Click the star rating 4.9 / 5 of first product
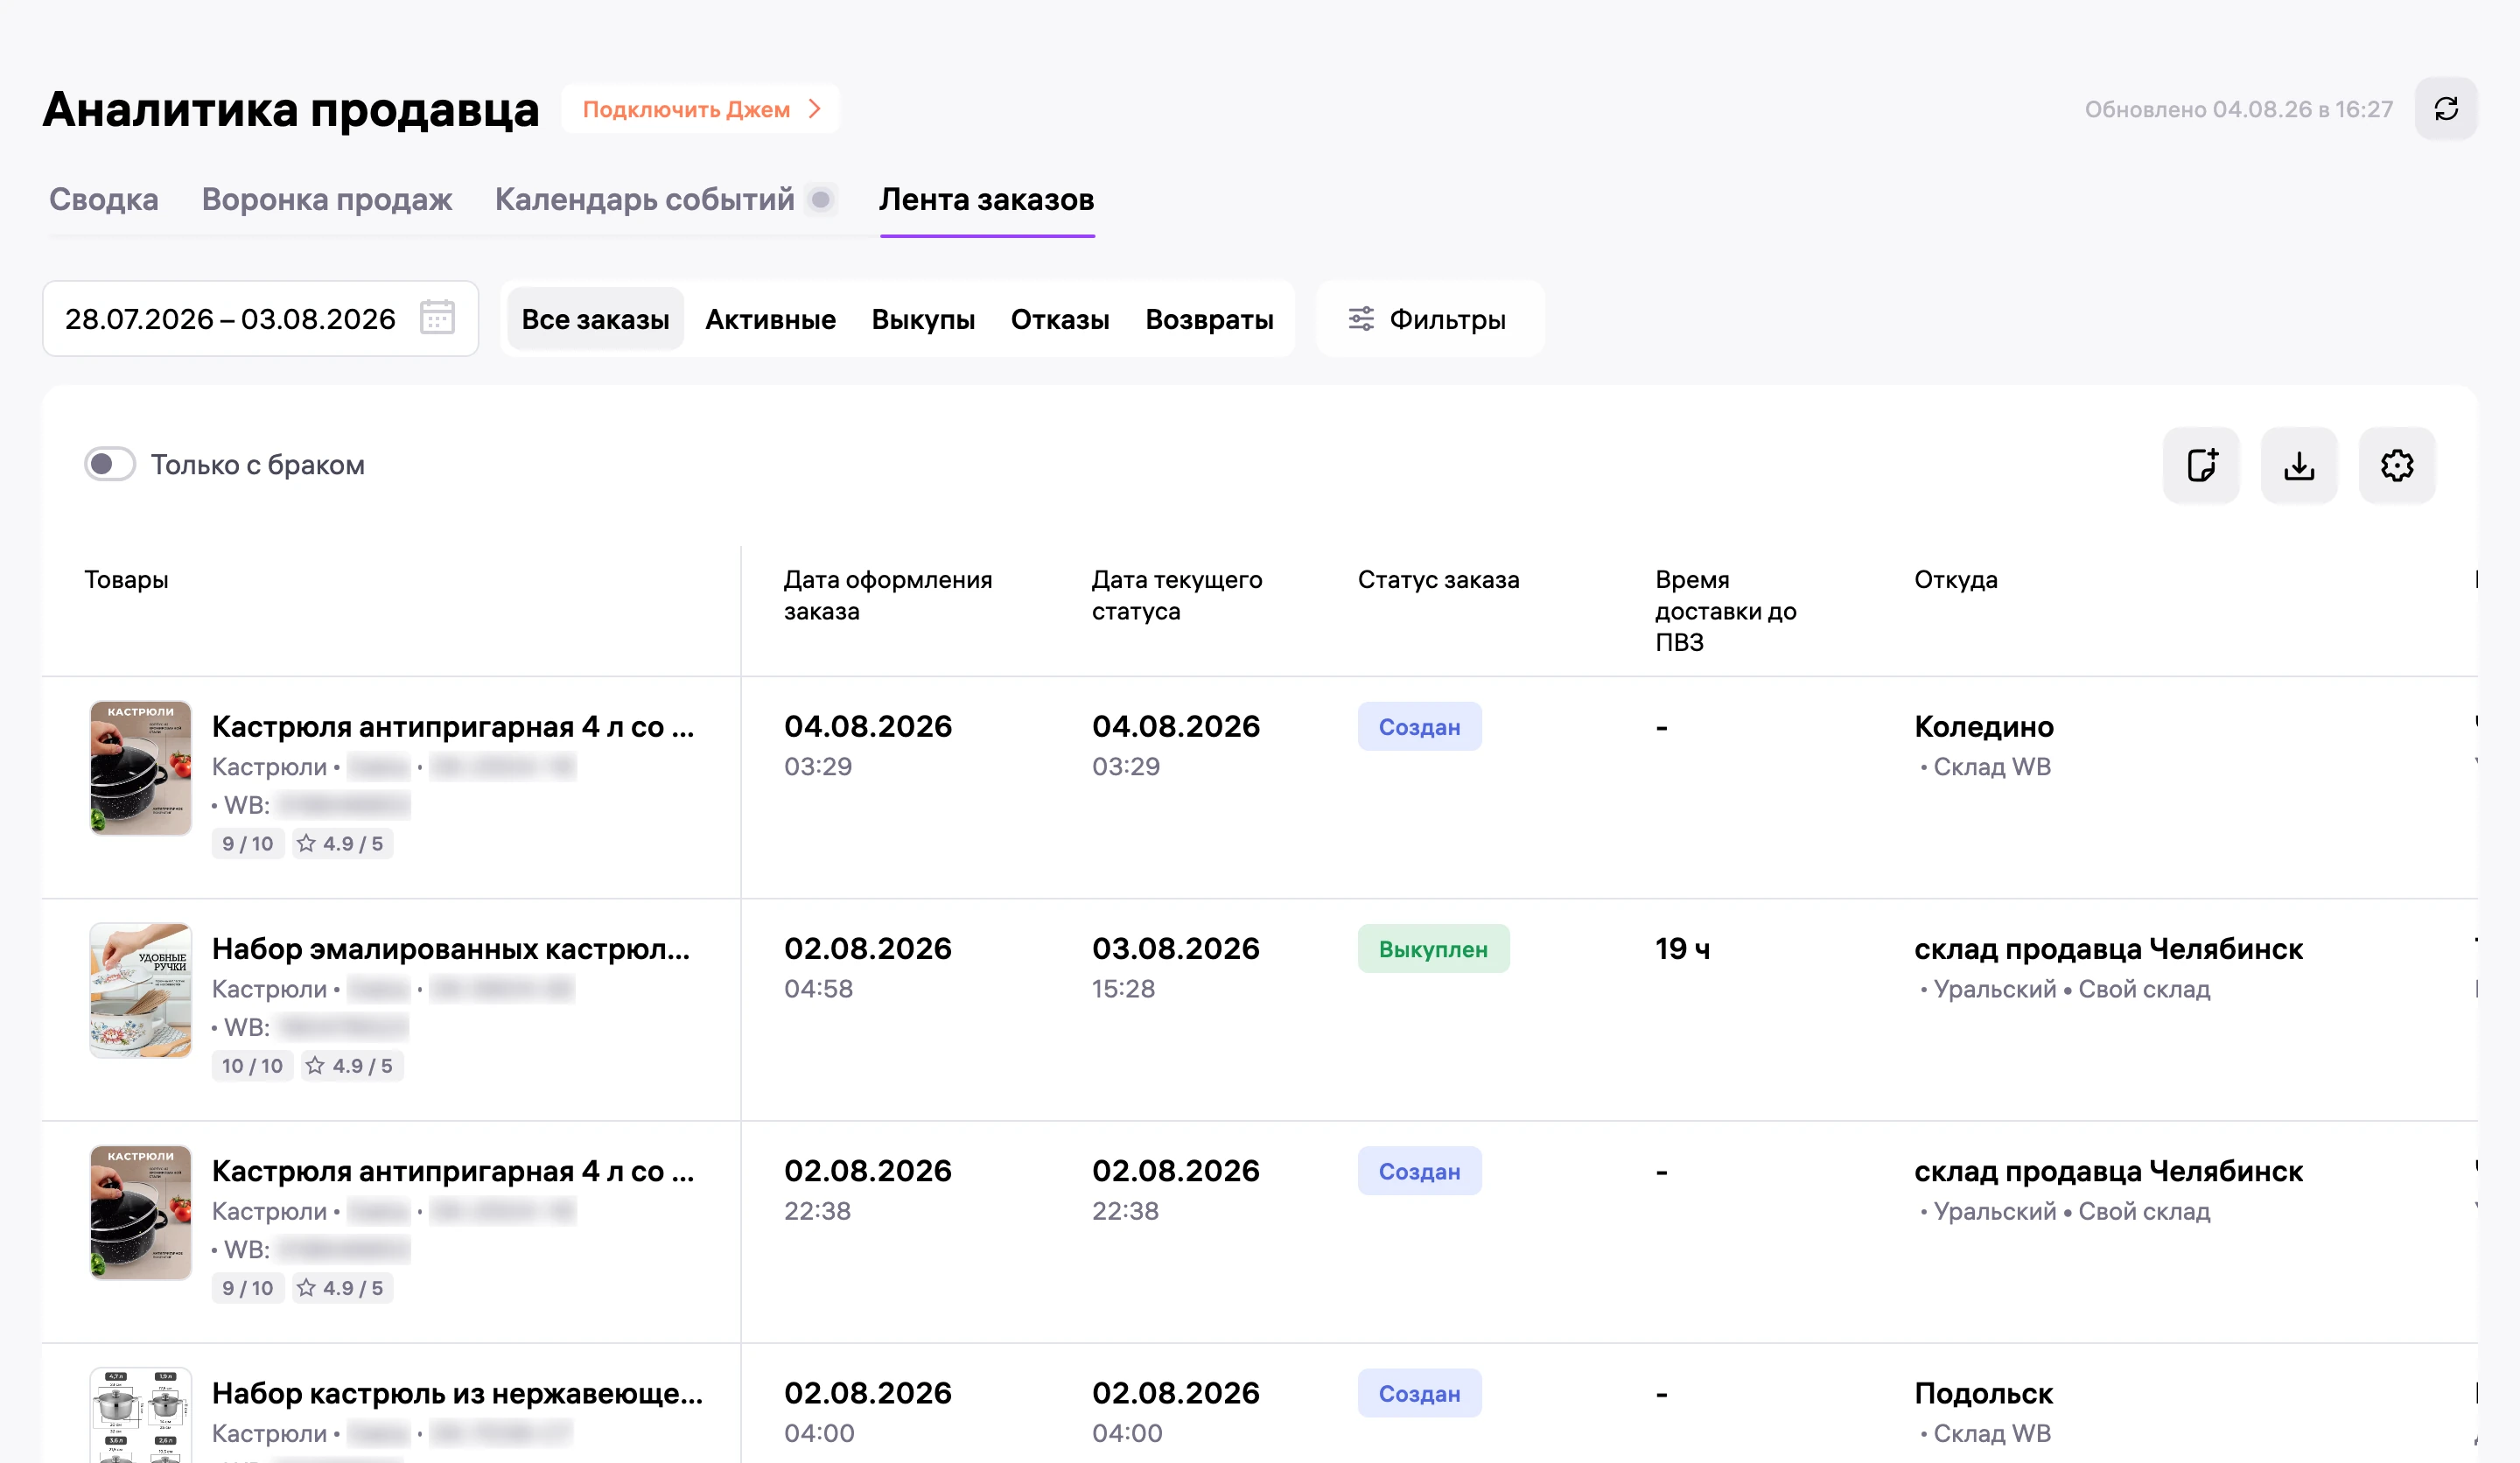 click(x=341, y=844)
